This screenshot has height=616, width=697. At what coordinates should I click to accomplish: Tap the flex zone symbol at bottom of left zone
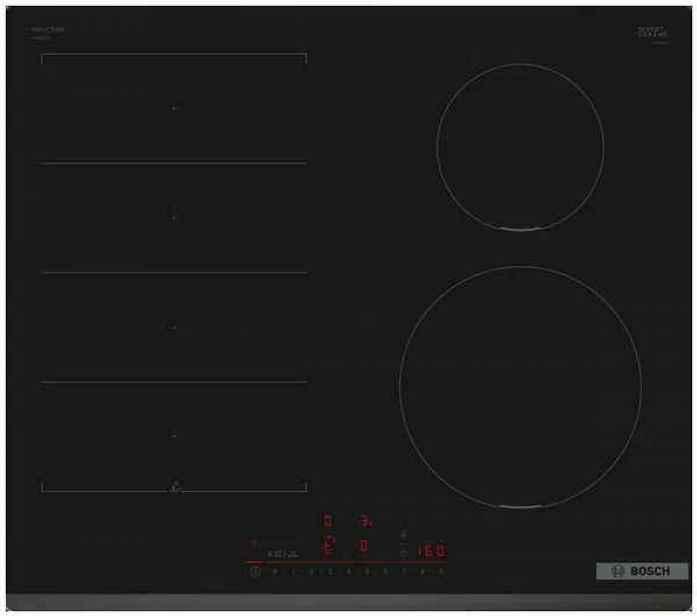175,486
